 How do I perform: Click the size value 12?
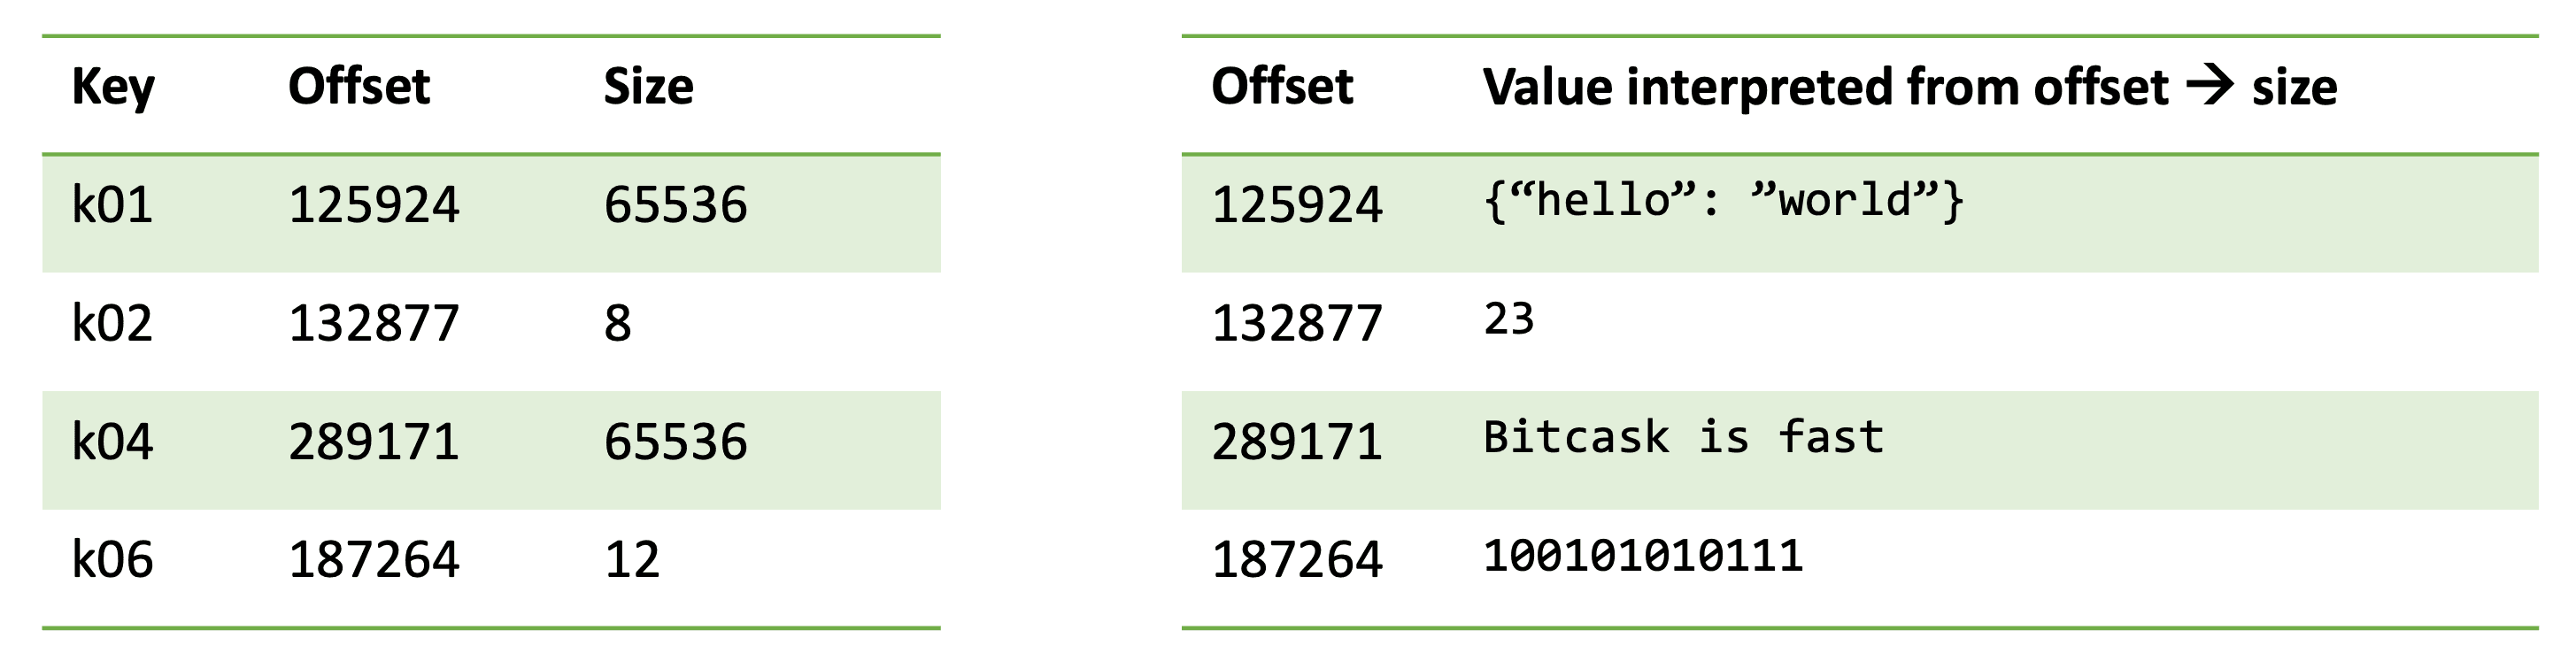tap(632, 560)
